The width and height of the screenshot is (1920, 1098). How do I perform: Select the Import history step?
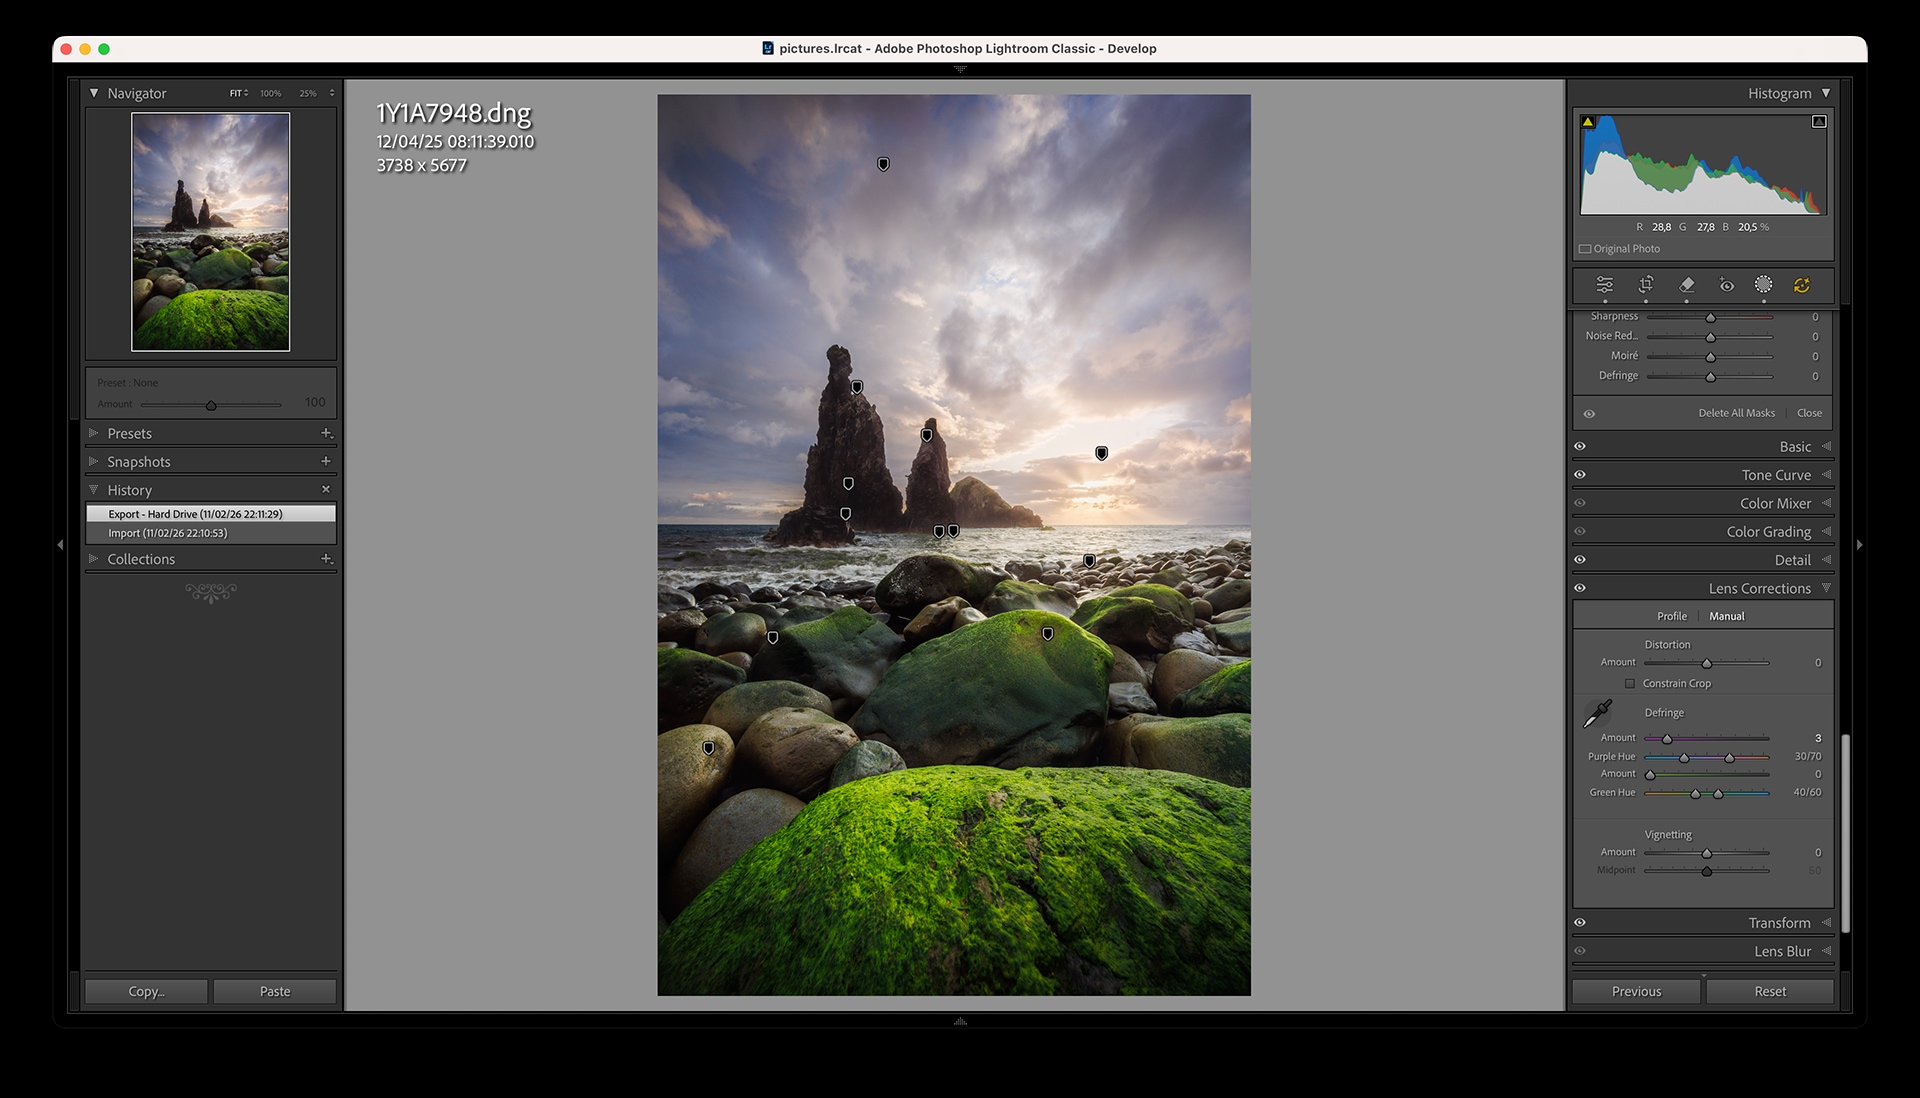(x=211, y=533)
